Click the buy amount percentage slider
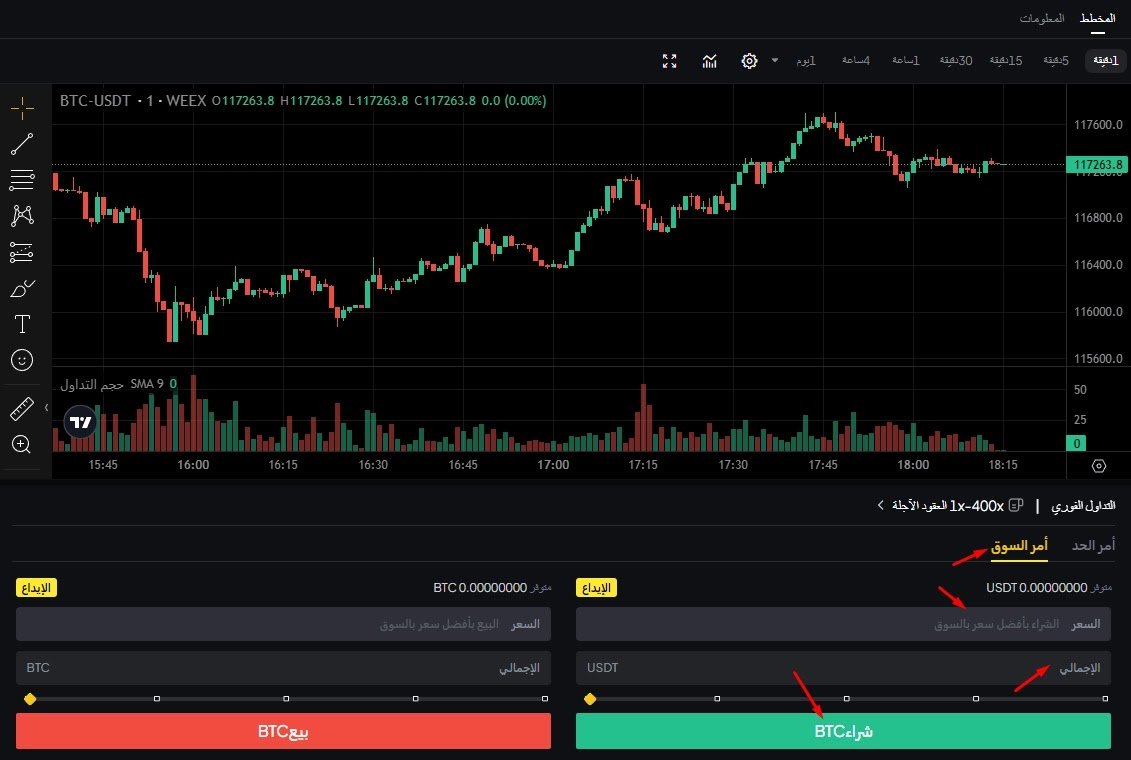Viewport: 1131px width, 760px height. tap(846, 698)
